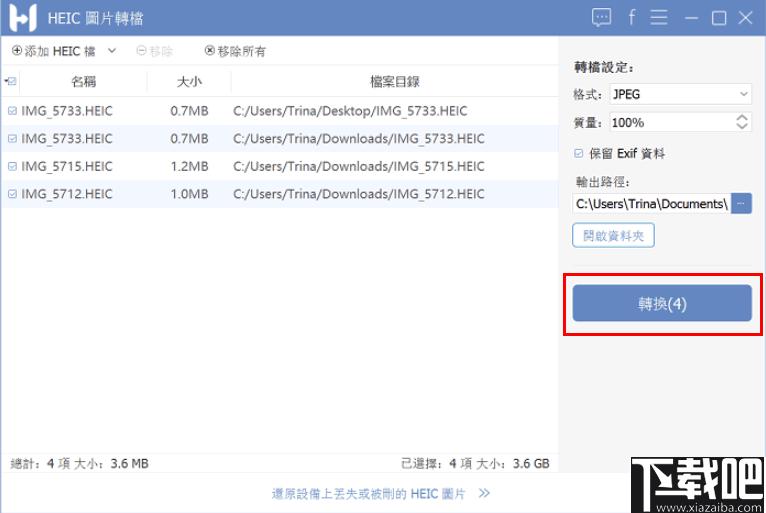This screenshot has width=766, height=513.
Task: Uncheck the IMG_5712.HEIC row checkbox
Action: click(13, 194)
